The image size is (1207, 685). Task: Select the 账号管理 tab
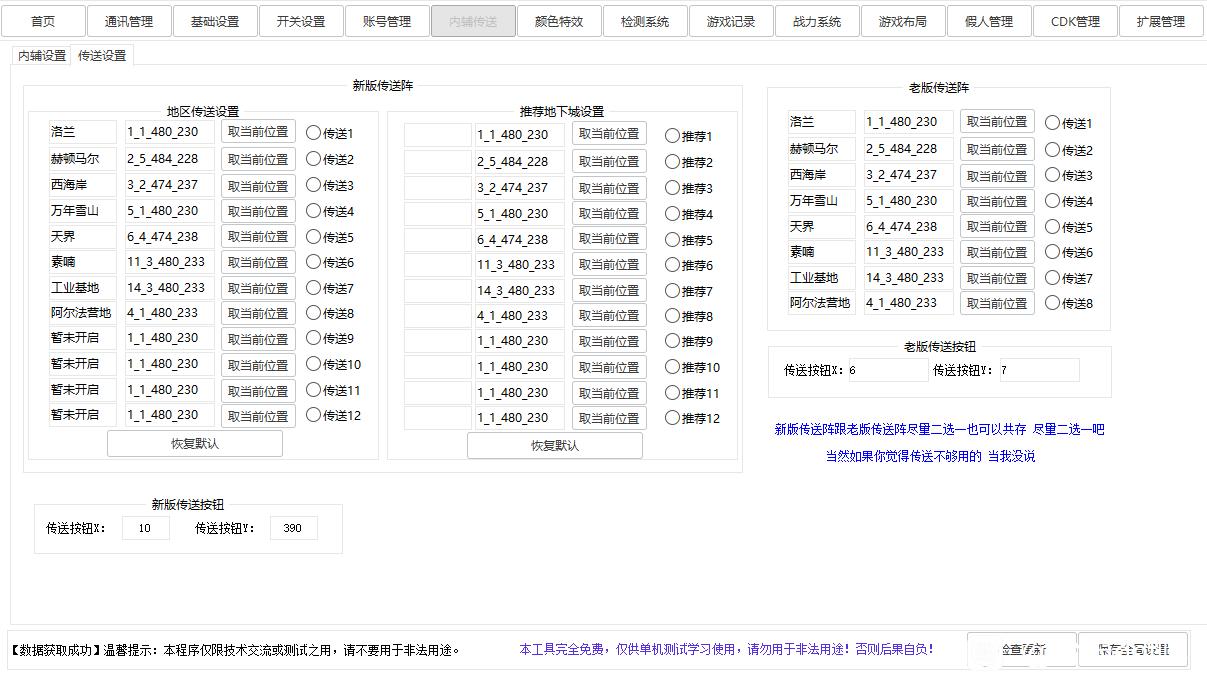tap(387, 21)
